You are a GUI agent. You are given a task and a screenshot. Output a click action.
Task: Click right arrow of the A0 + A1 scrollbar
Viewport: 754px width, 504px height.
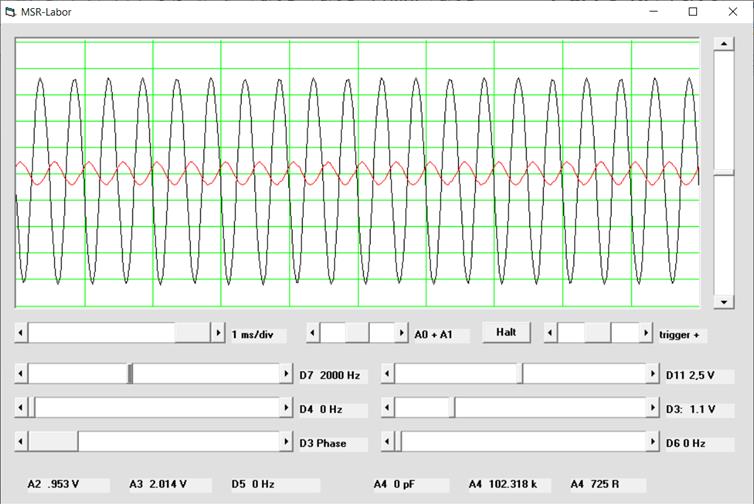(x=402, y=334)
